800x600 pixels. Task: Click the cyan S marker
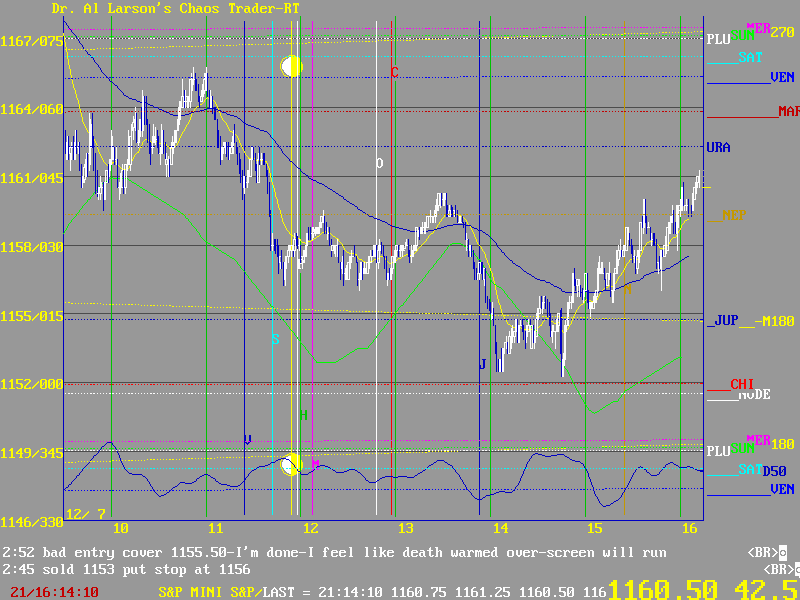(275, 339)
